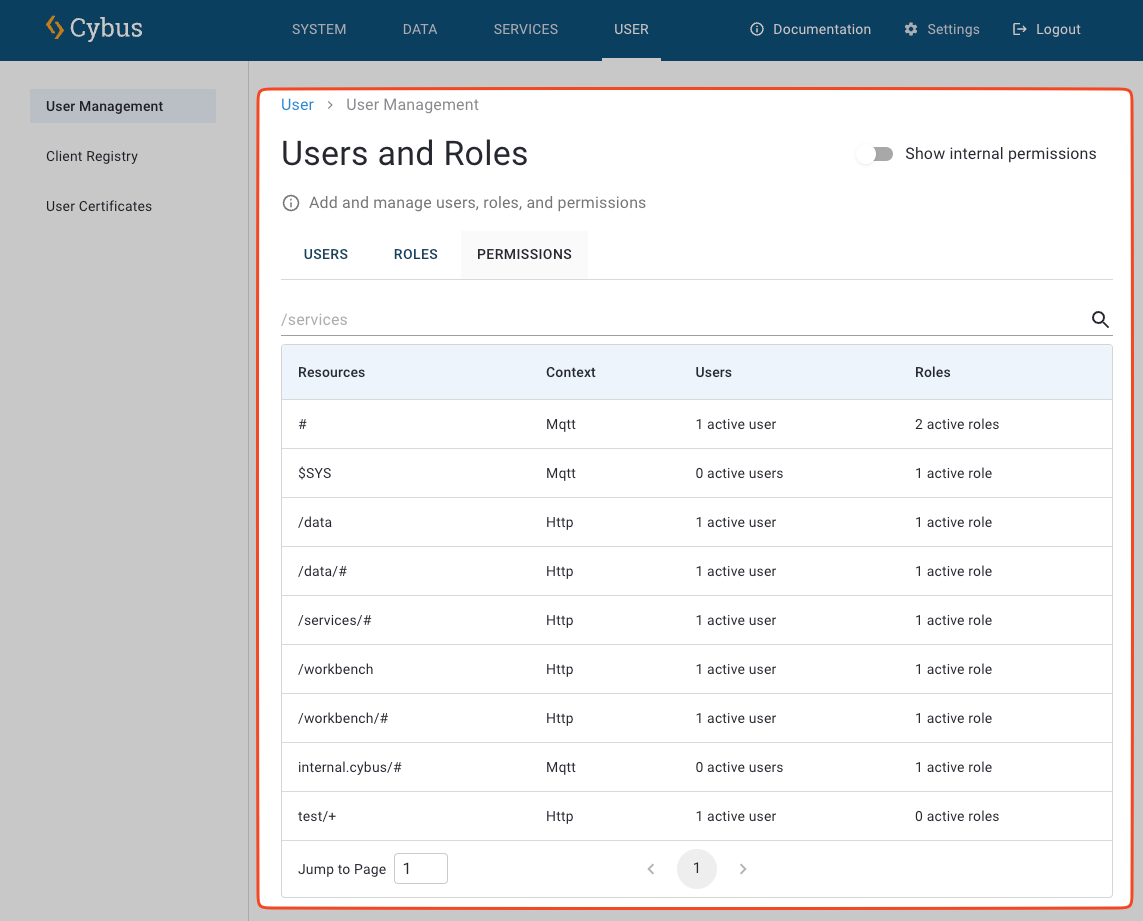
Task: Click the search magnifier icon
Action: (x=1100, y=319)
